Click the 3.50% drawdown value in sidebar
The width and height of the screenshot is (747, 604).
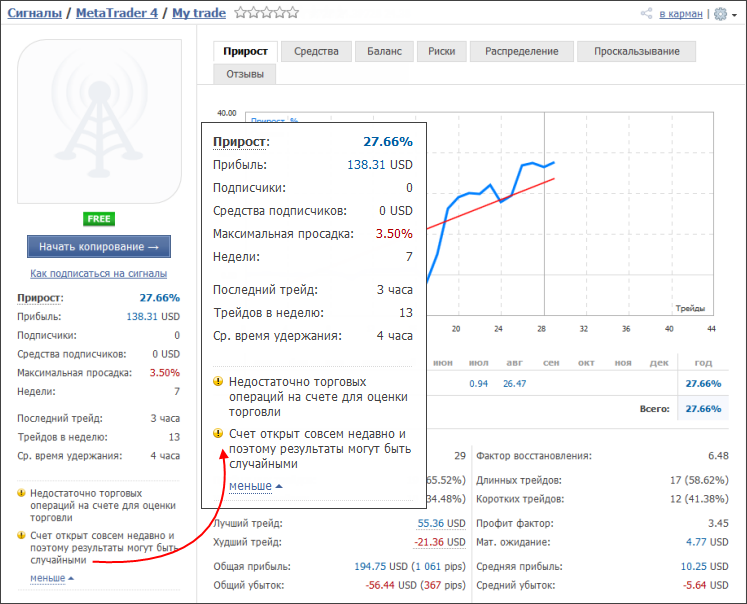point(165,372)
